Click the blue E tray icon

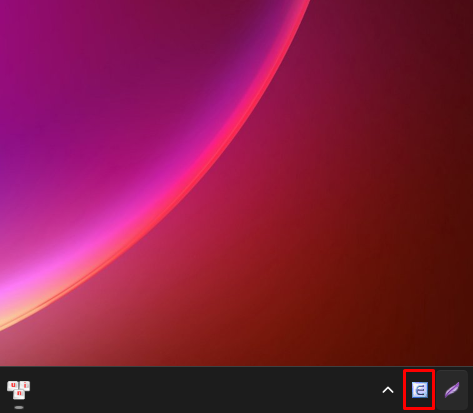click(419, 390)
